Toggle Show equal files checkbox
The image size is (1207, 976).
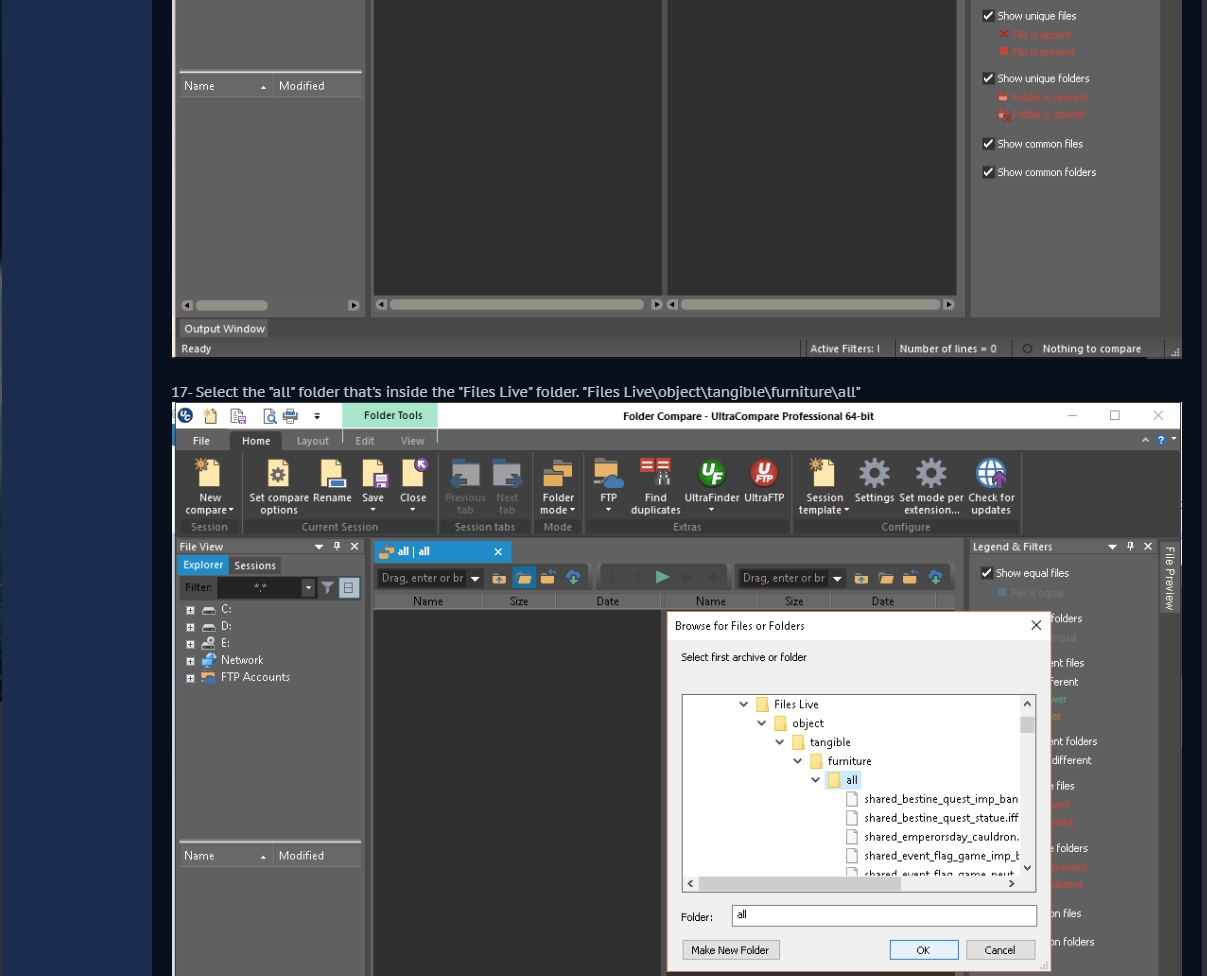pyautogui.click(x=987, y=573)
